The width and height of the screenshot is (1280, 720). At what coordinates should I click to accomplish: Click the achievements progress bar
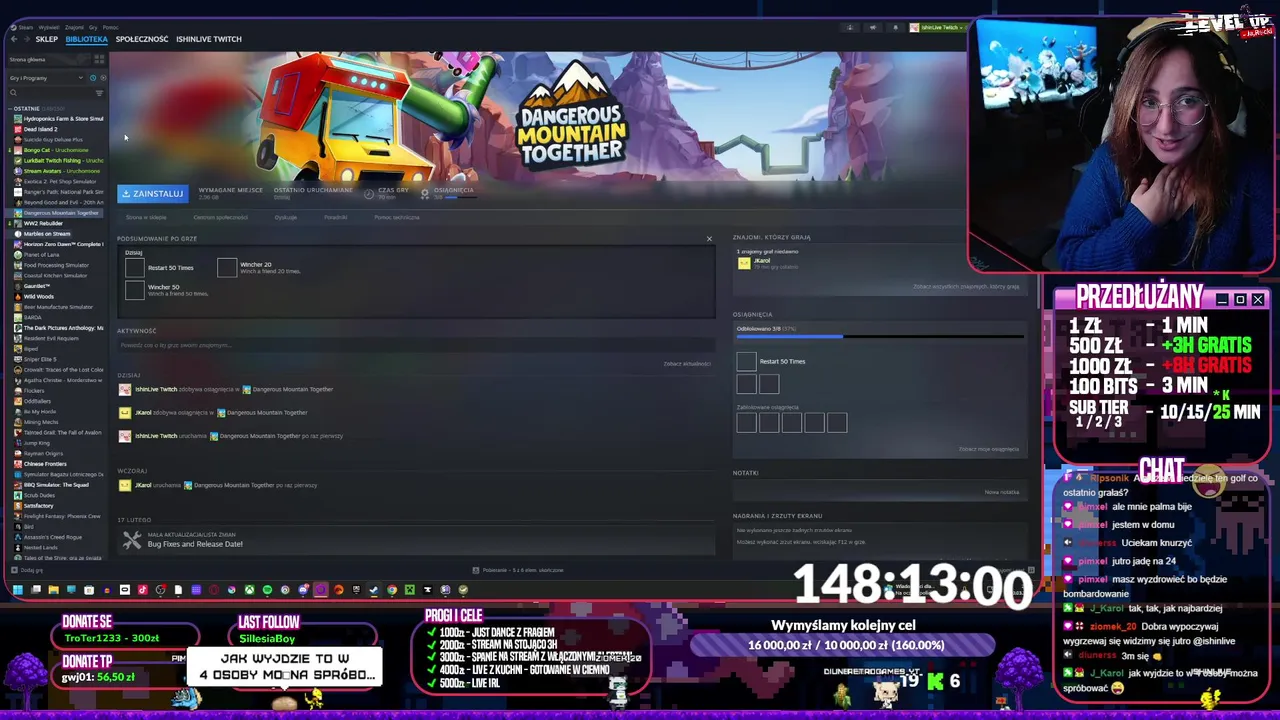pyautogui.click(x=880, y=336)
